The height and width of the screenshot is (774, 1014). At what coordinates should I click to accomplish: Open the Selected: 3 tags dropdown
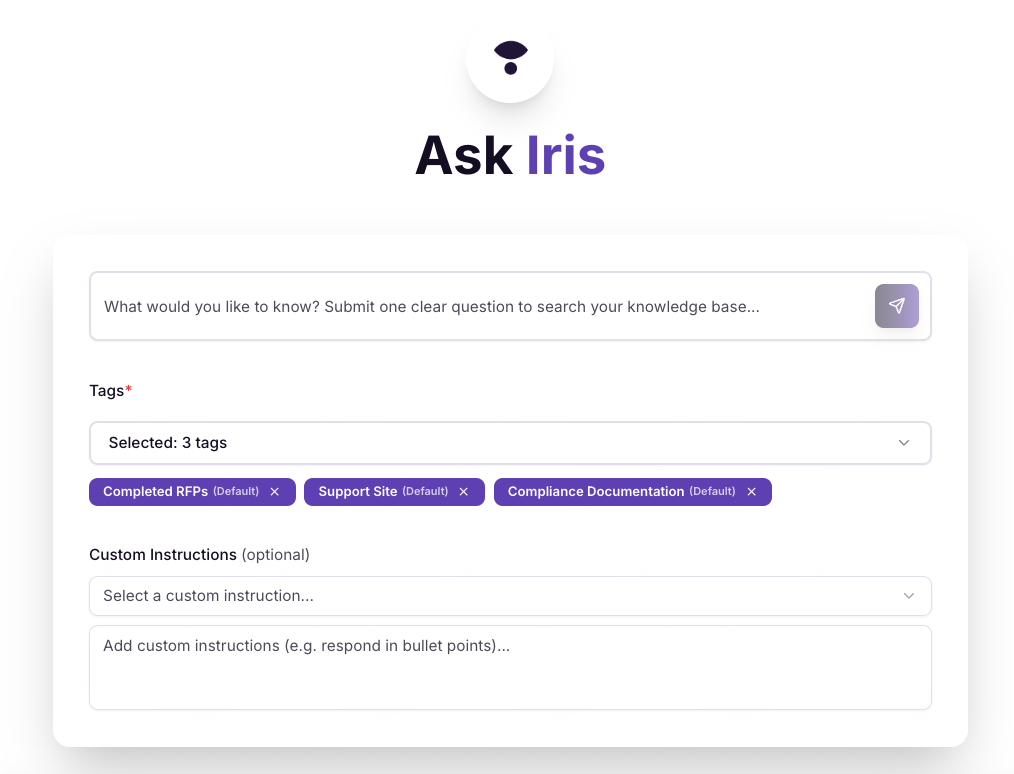coord(510,443)
